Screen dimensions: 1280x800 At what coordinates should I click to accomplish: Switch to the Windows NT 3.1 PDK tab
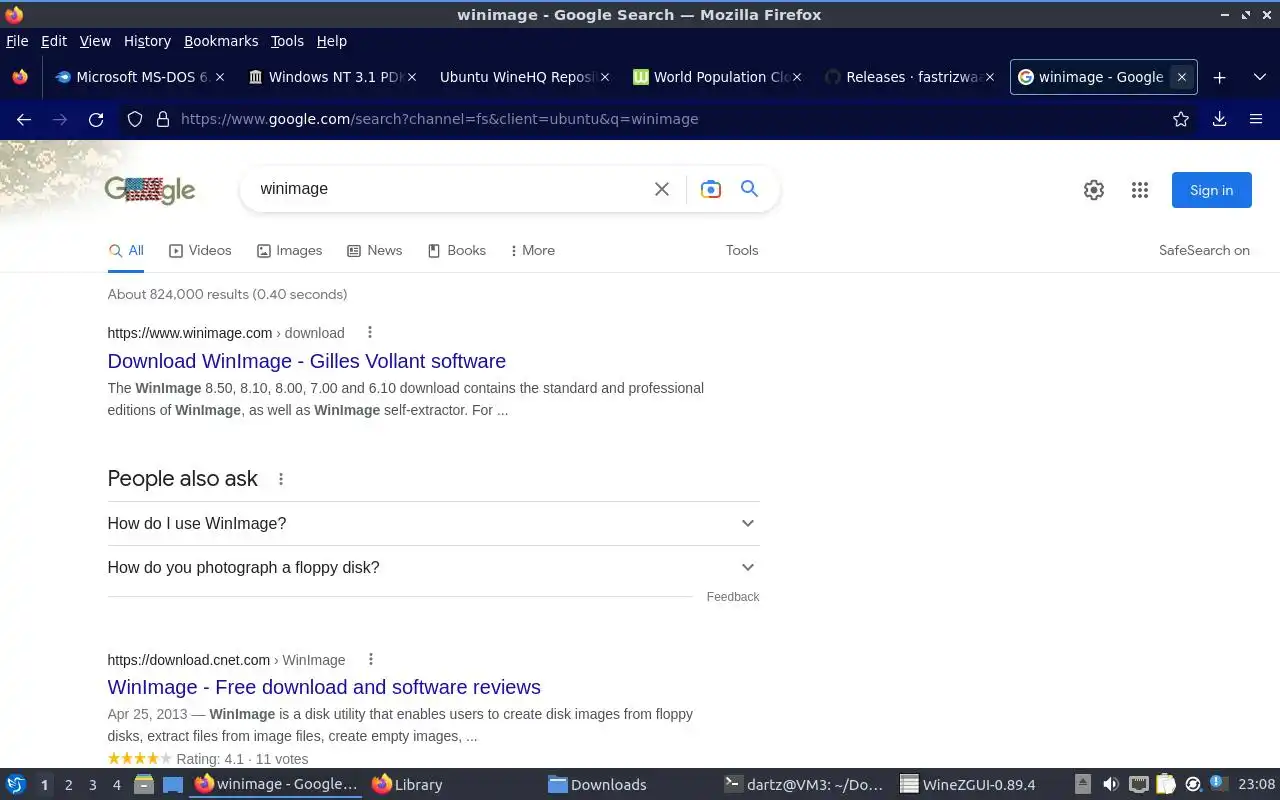pos(330,77)
